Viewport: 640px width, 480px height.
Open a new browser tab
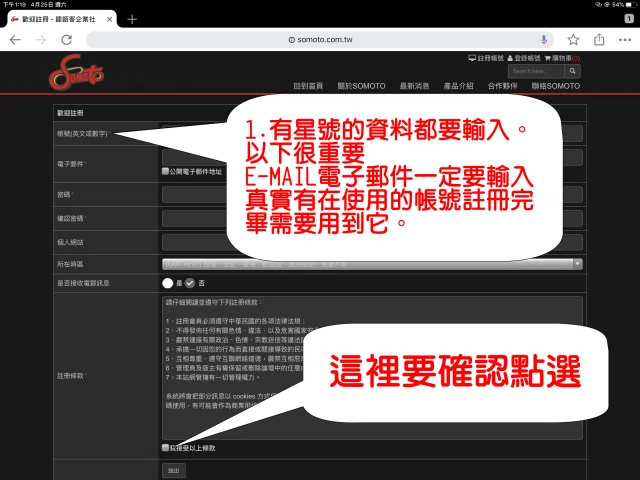[x=132, y=19]
